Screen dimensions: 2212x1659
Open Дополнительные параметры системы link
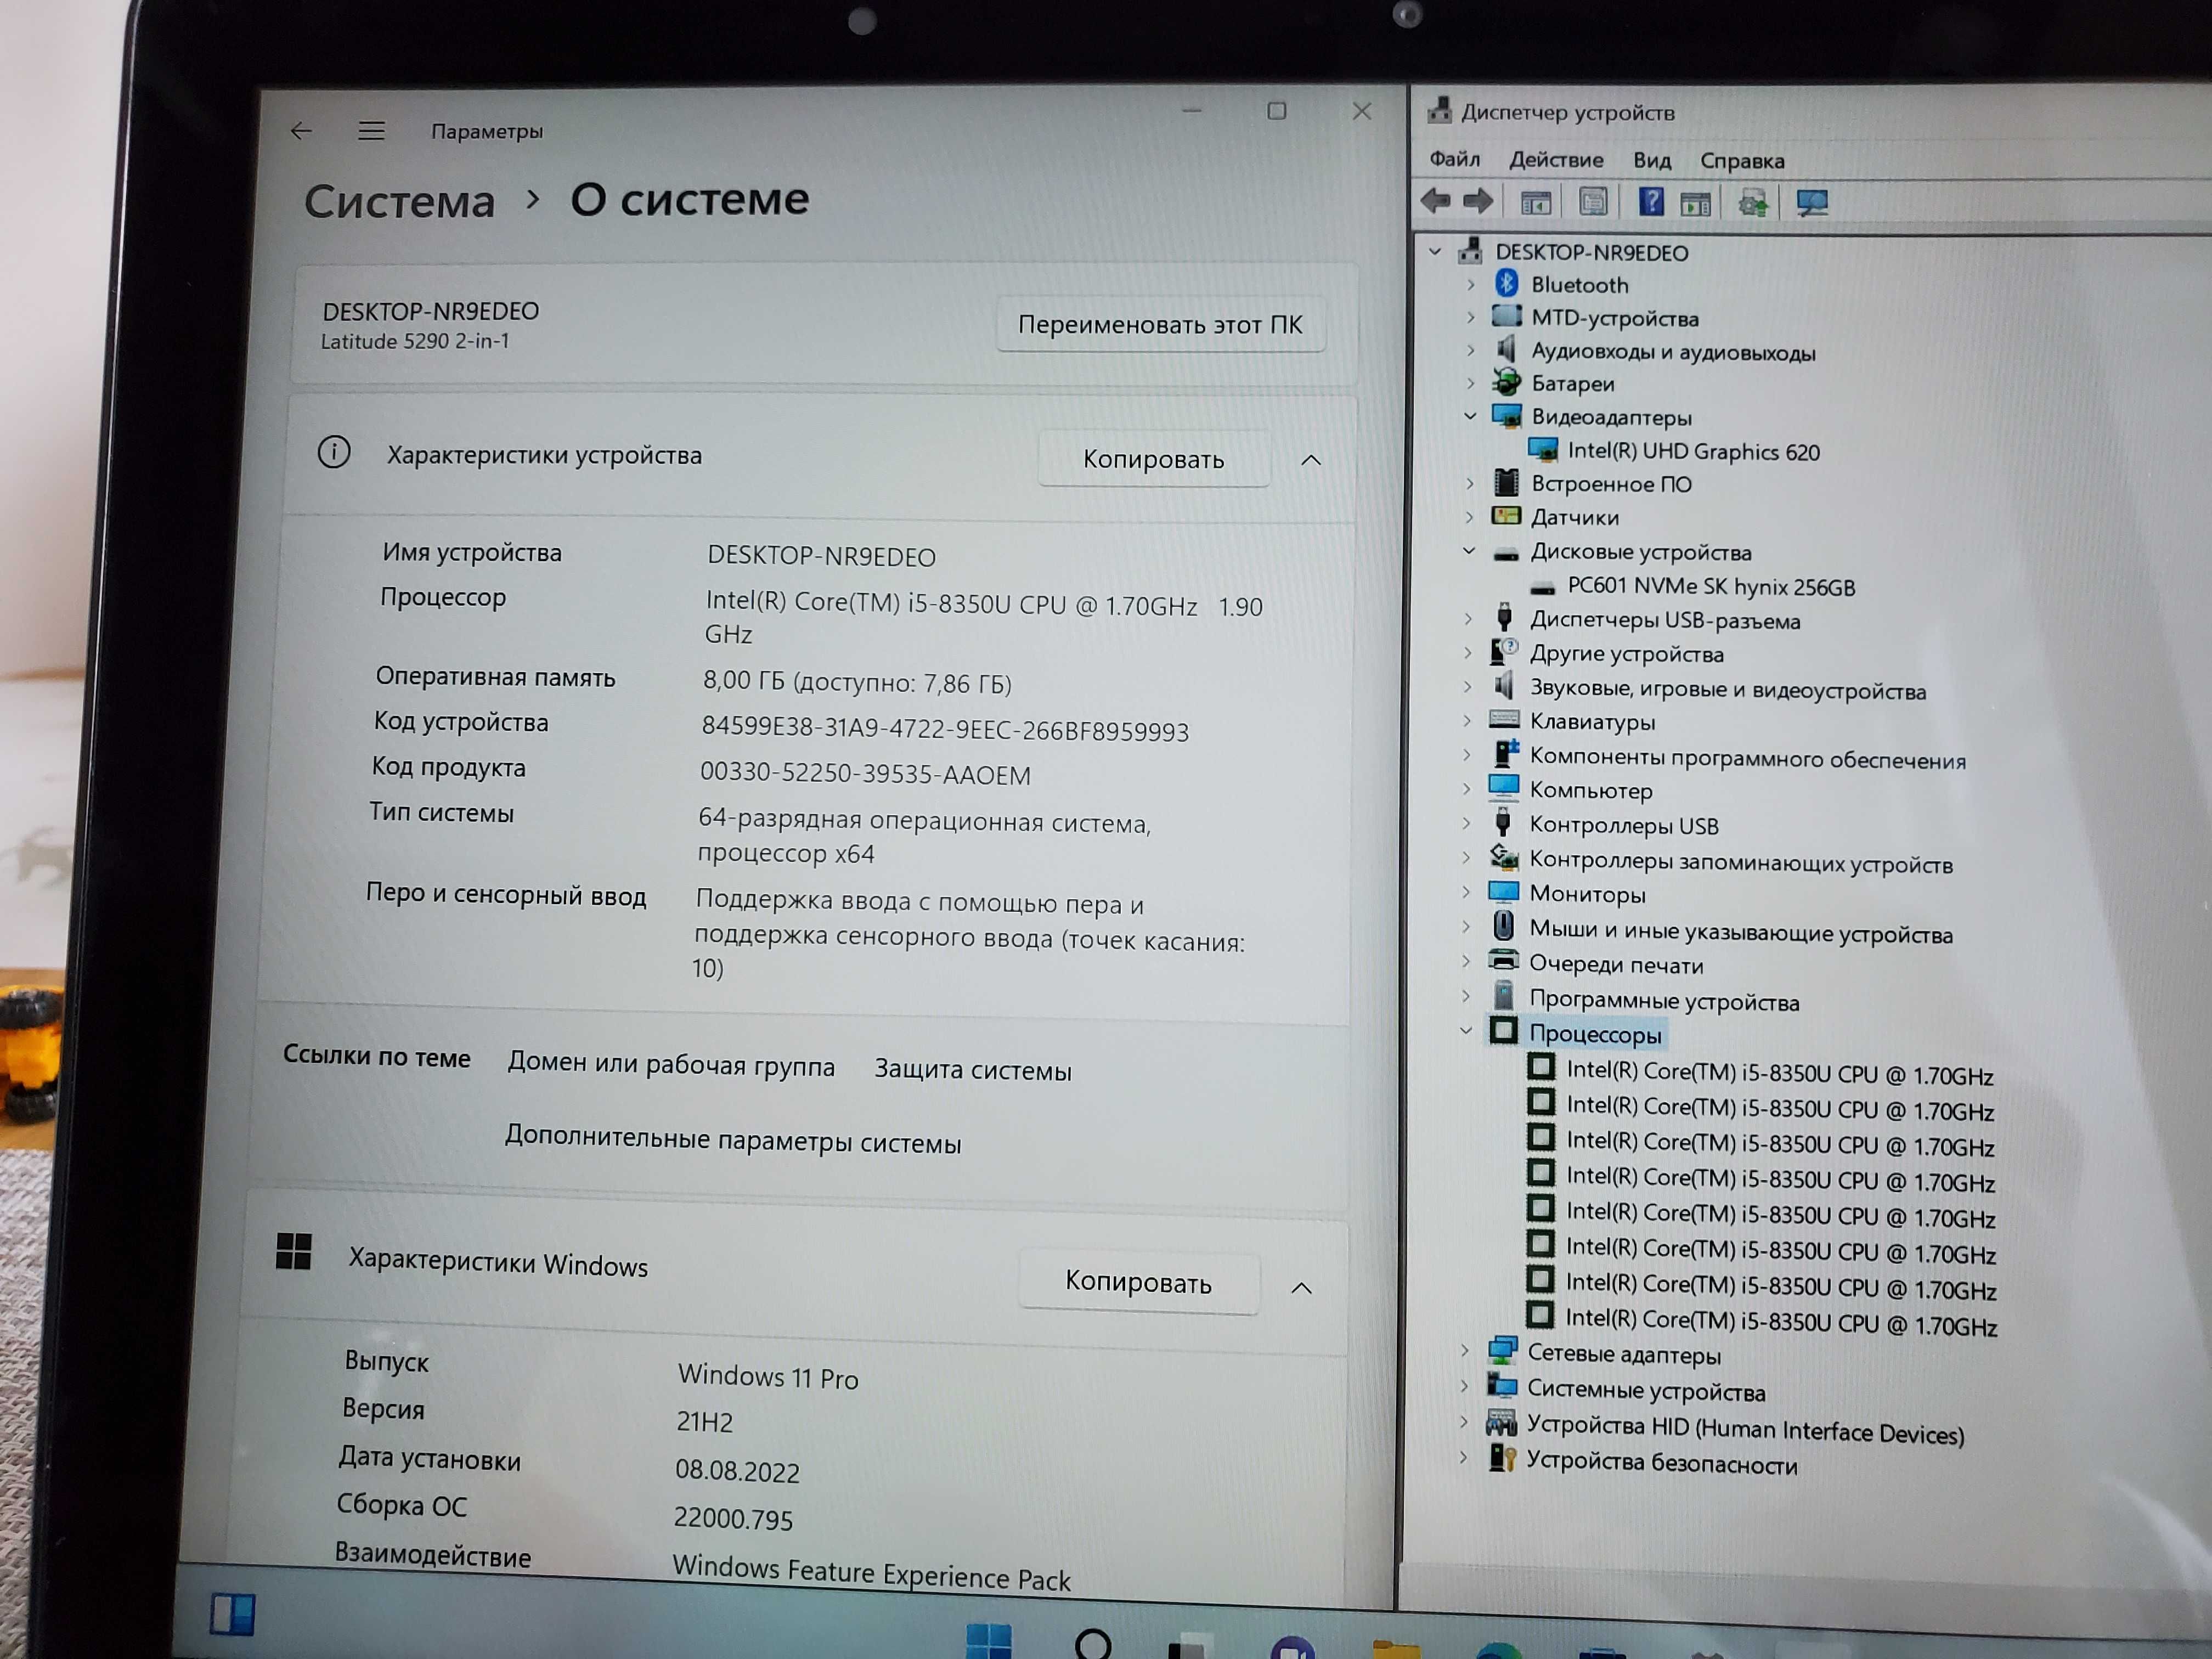(733, 1140)
